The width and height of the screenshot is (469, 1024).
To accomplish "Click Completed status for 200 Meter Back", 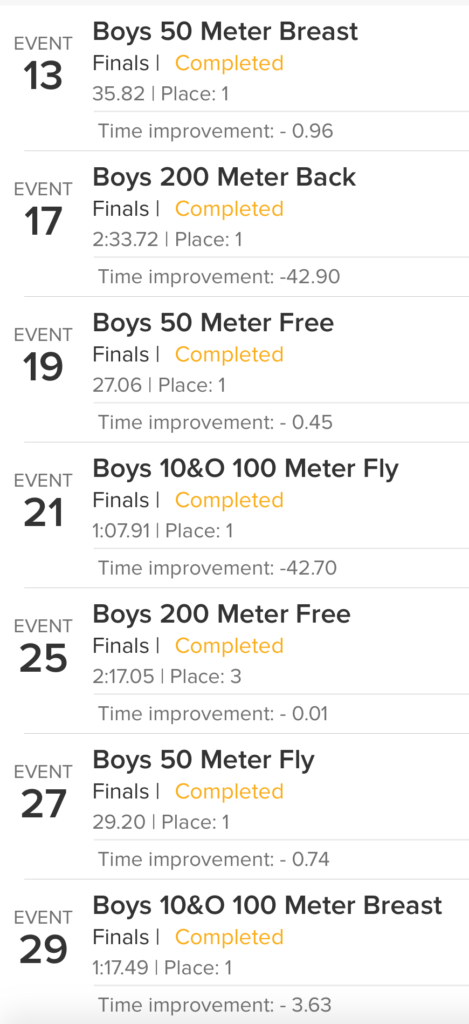I will (229, 209).
